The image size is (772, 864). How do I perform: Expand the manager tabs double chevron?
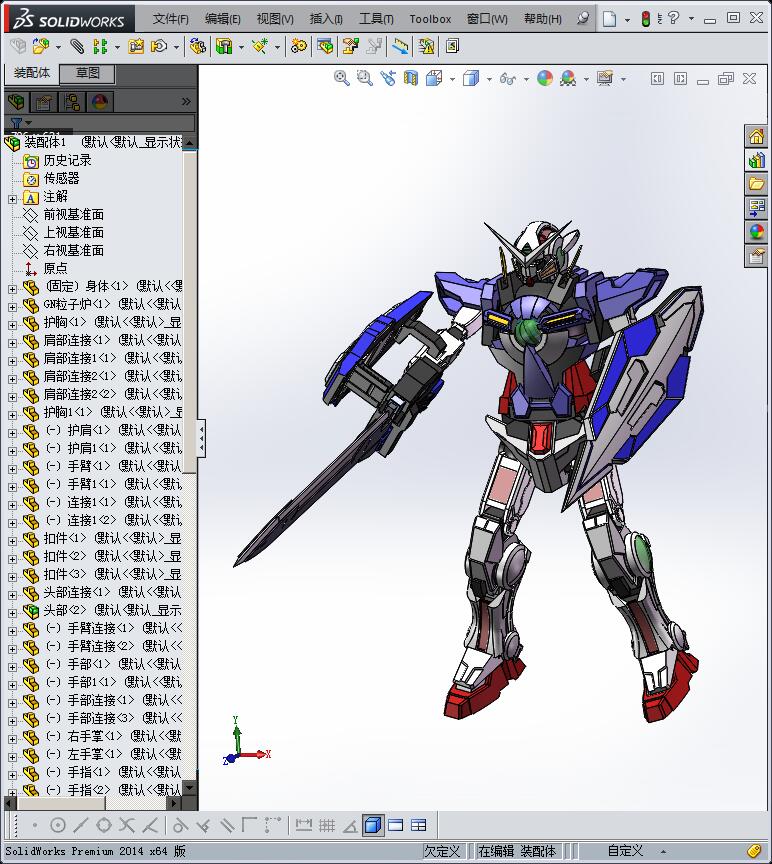tap(186, 101)
